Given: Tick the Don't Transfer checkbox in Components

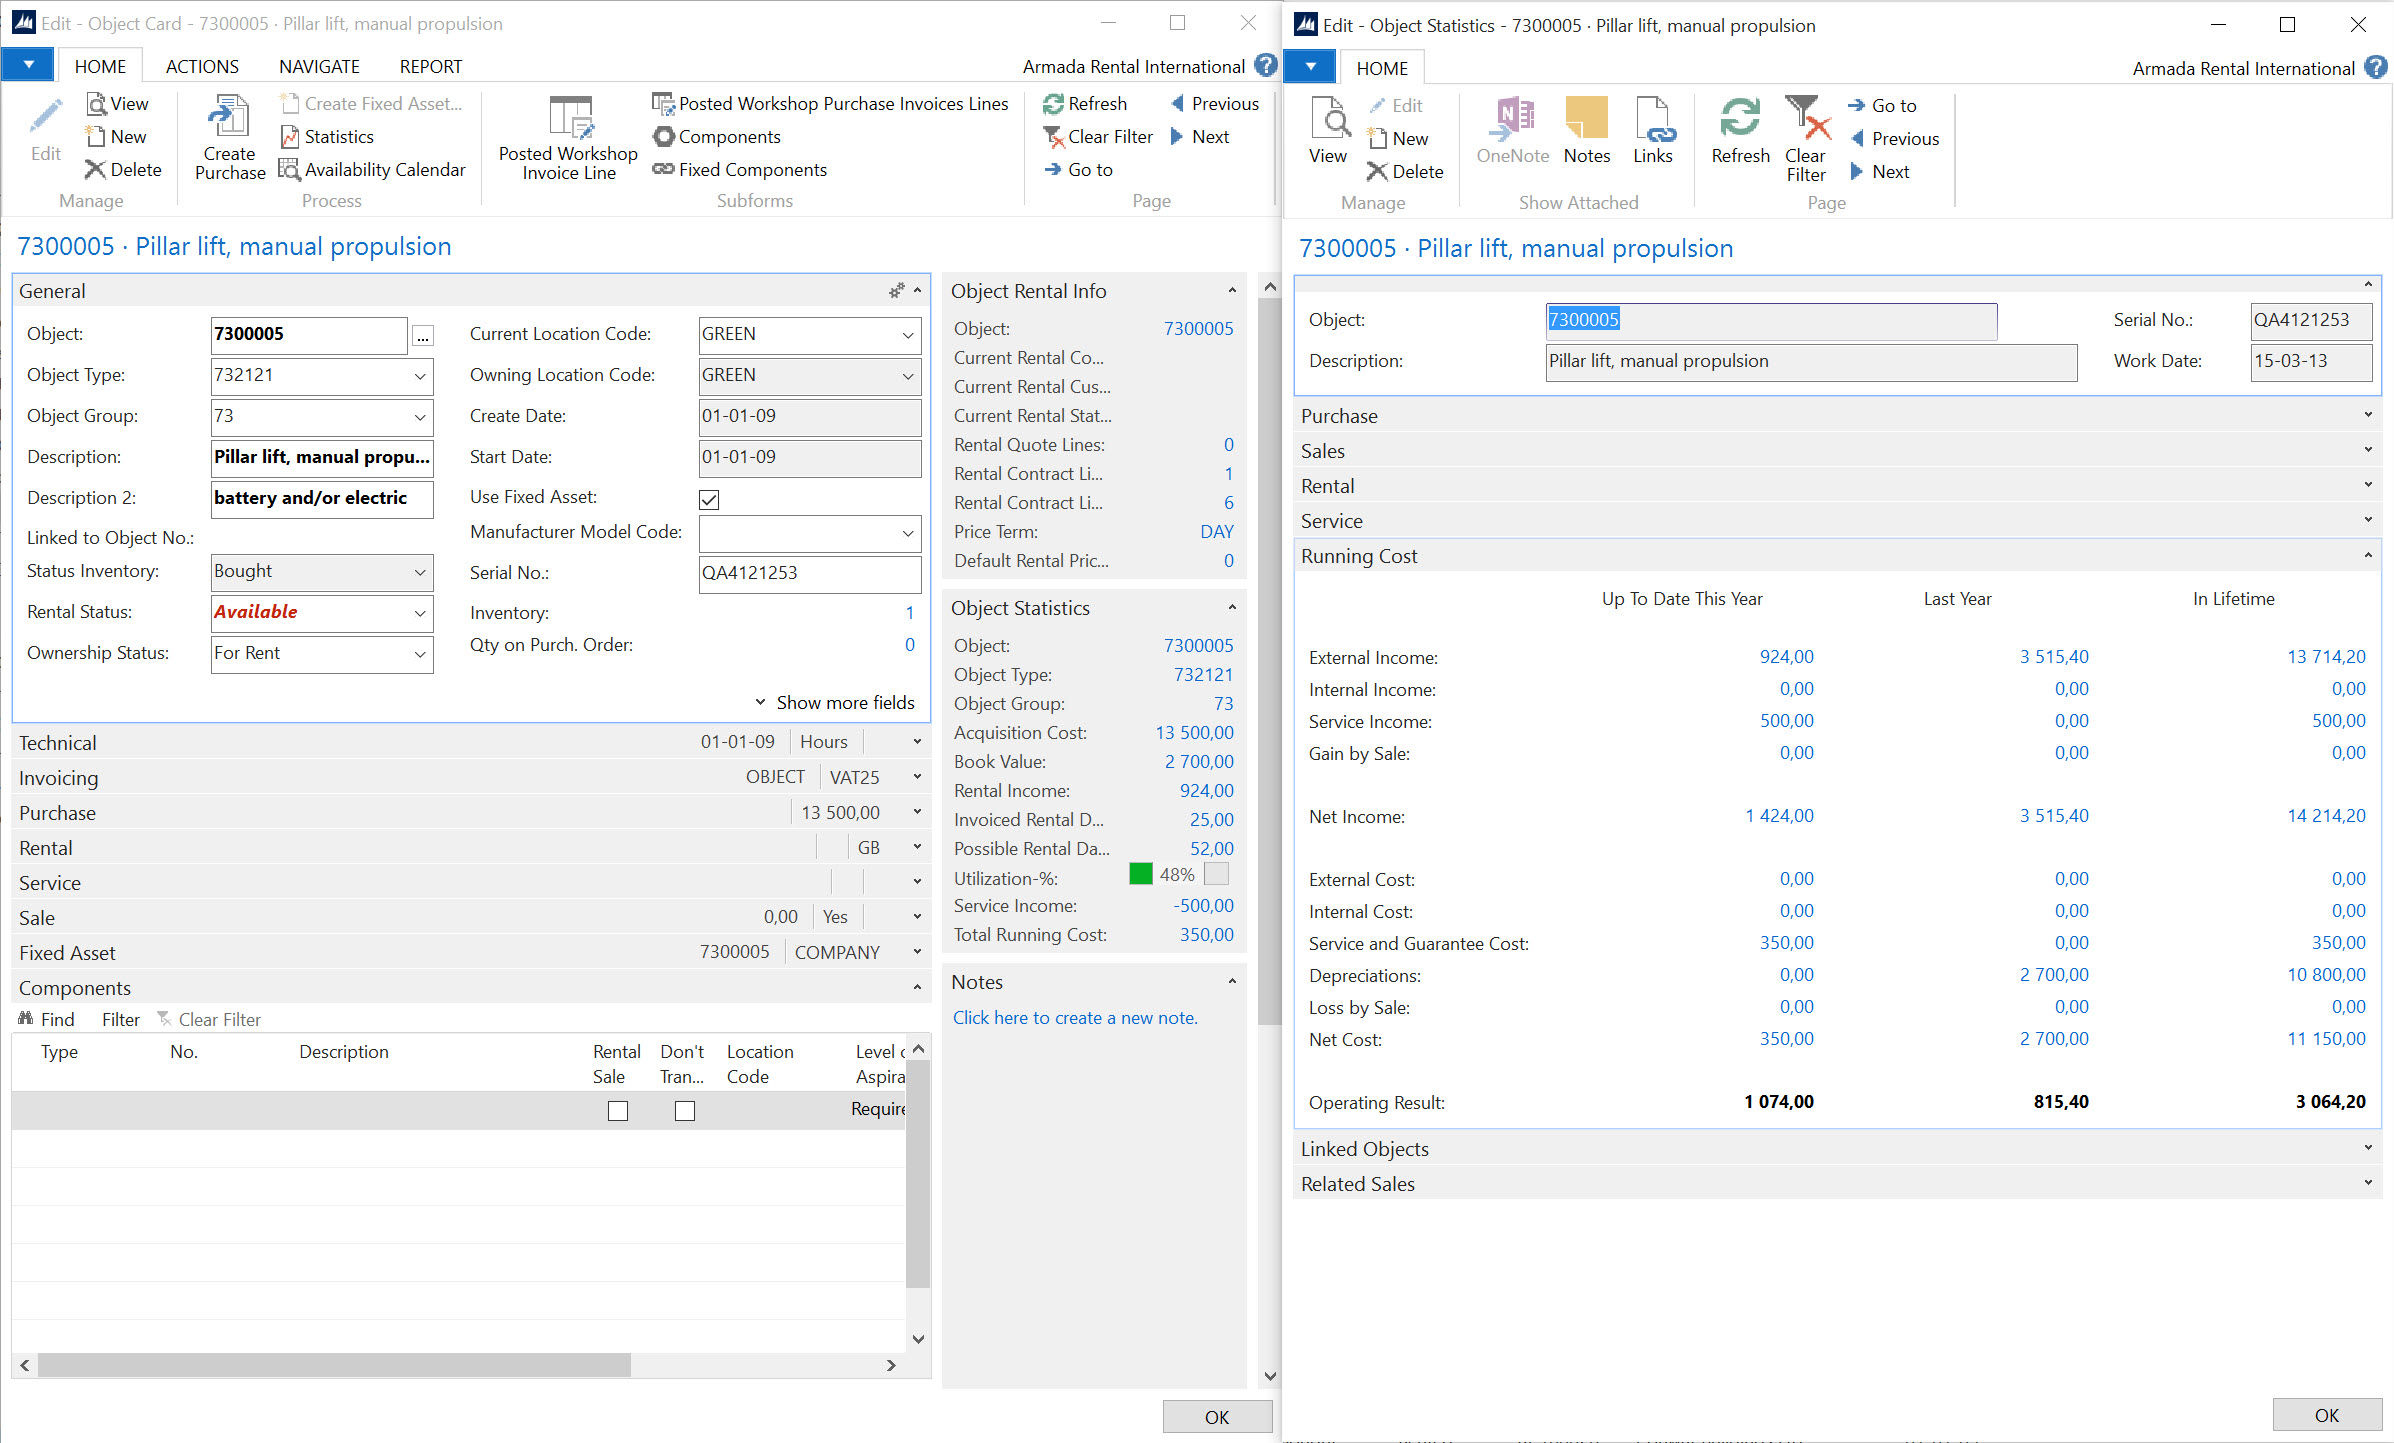Looking at the screenshot, I should [x=685, y=1111].
